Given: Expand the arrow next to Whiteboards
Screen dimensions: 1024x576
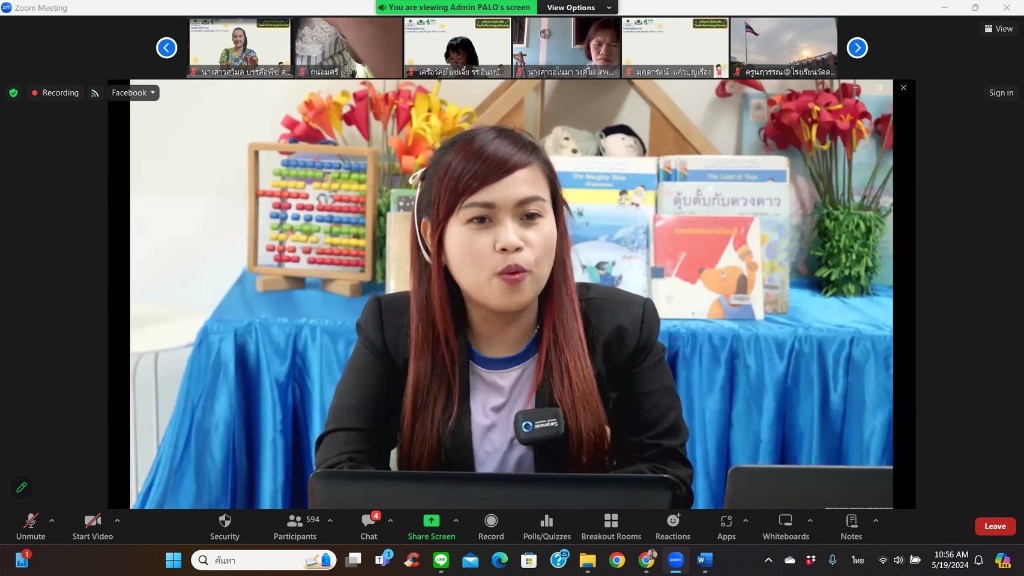Looking at the screenshot, I should click(x=810, y=520).
